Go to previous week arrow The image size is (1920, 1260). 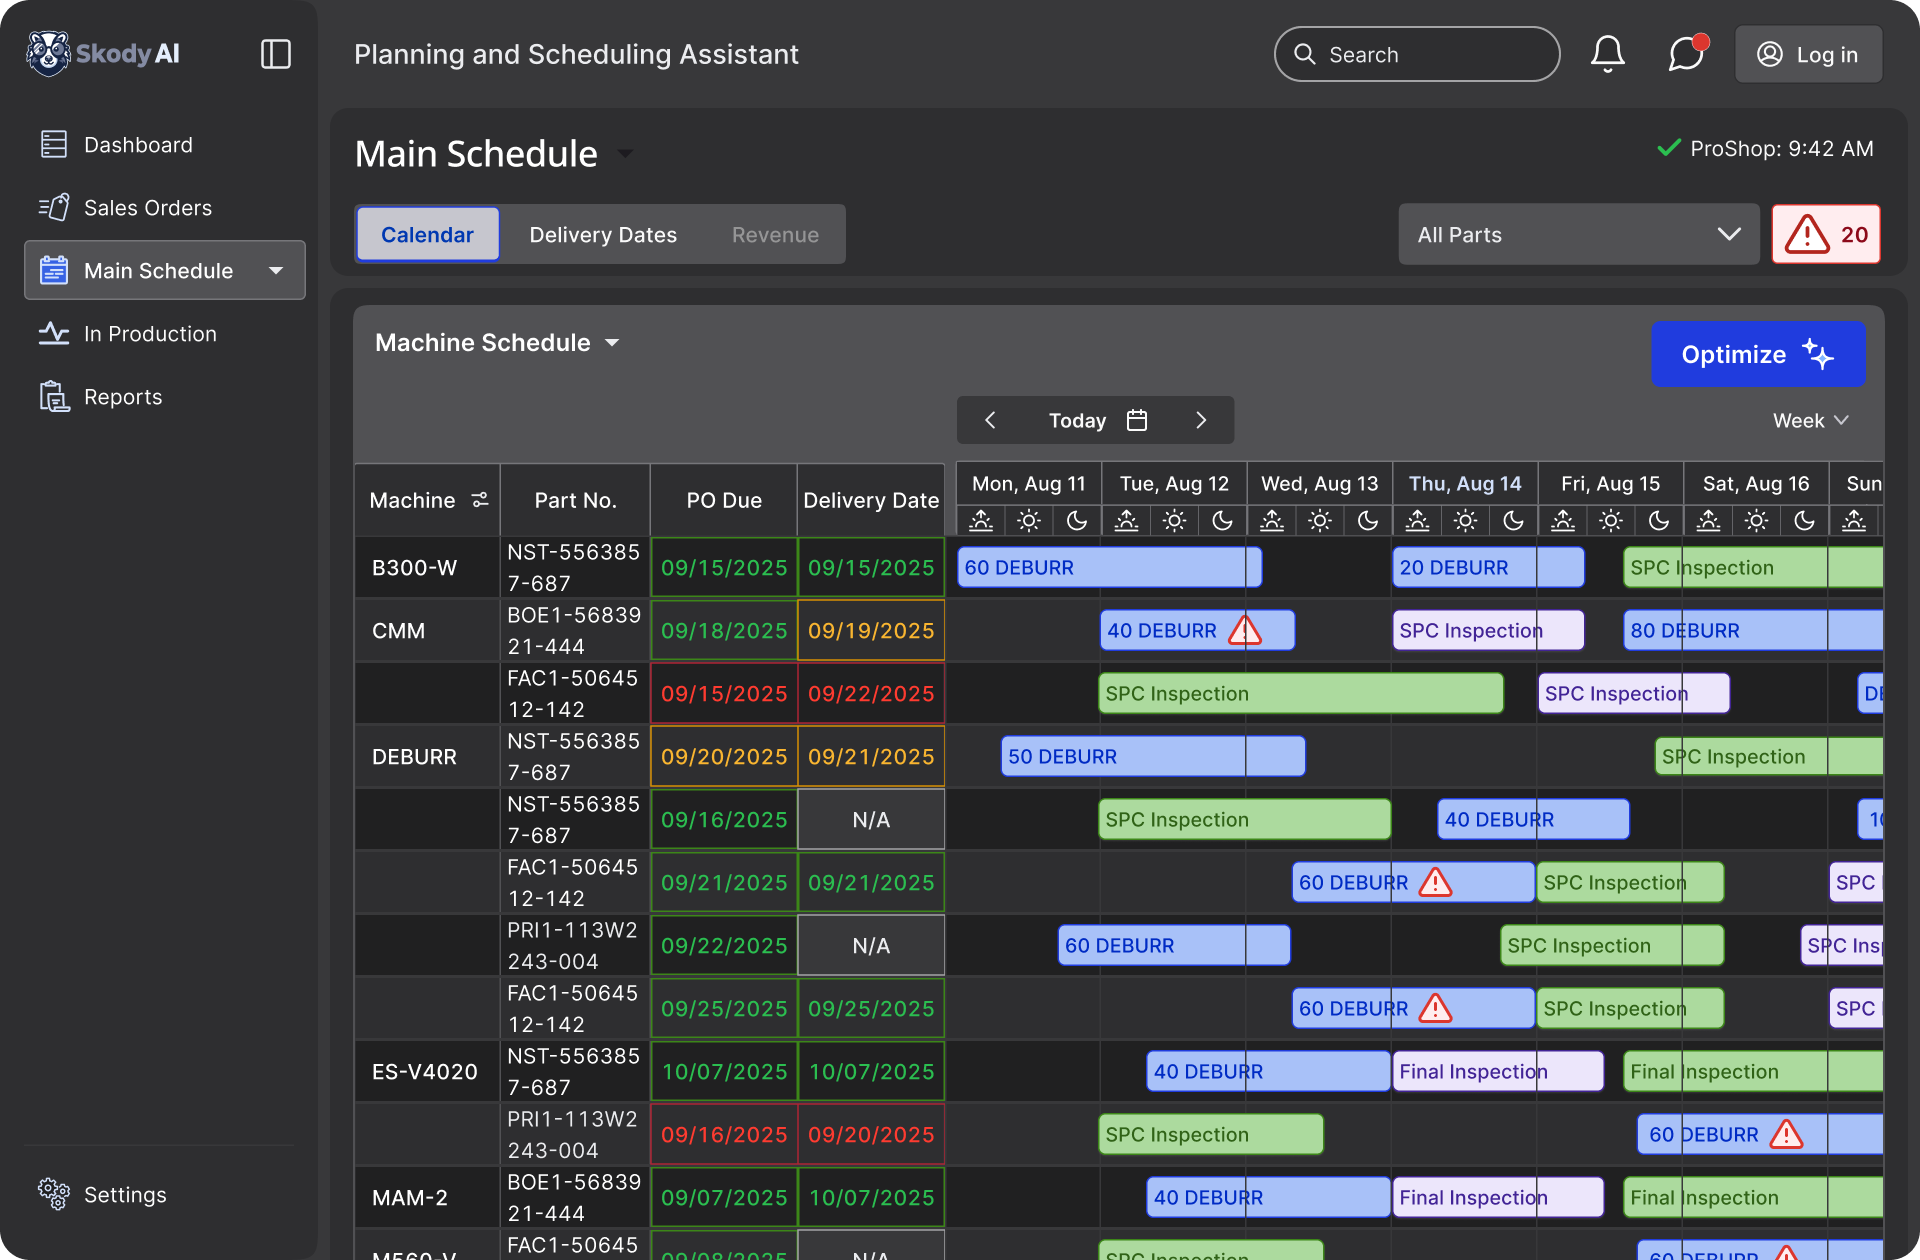[990, 420]
